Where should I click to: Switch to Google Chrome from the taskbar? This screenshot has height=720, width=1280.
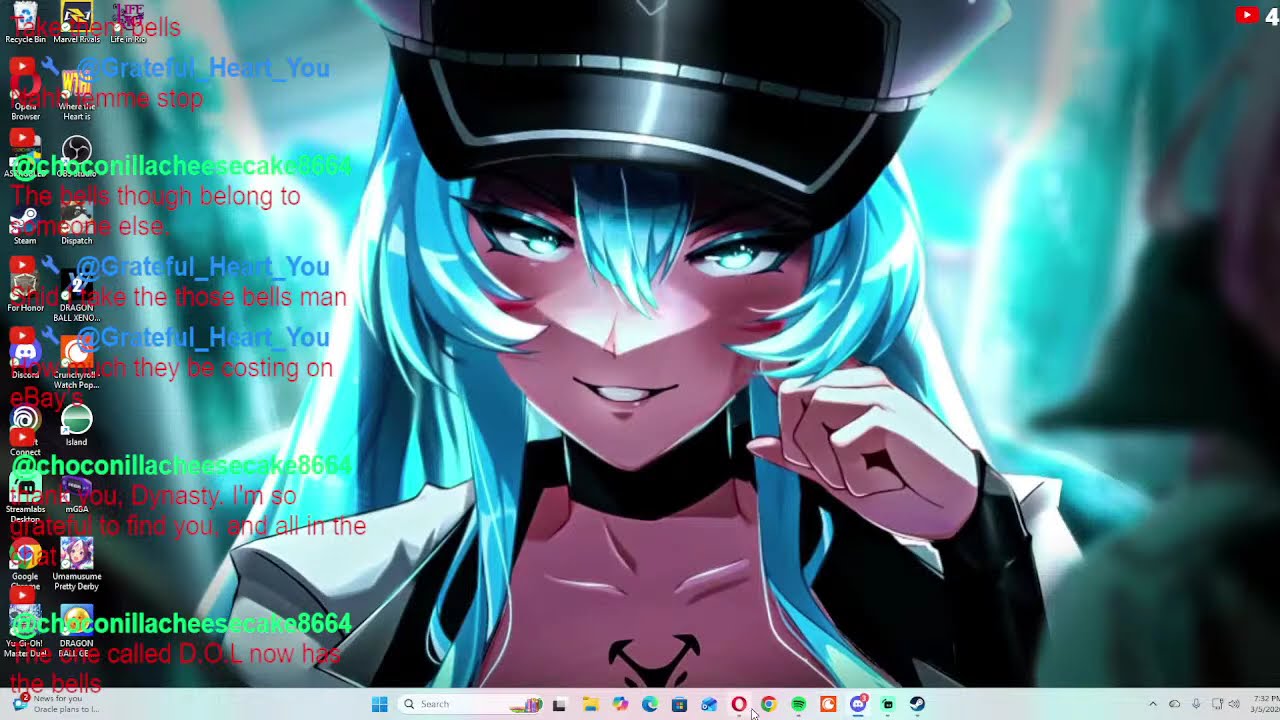point(768,704)
